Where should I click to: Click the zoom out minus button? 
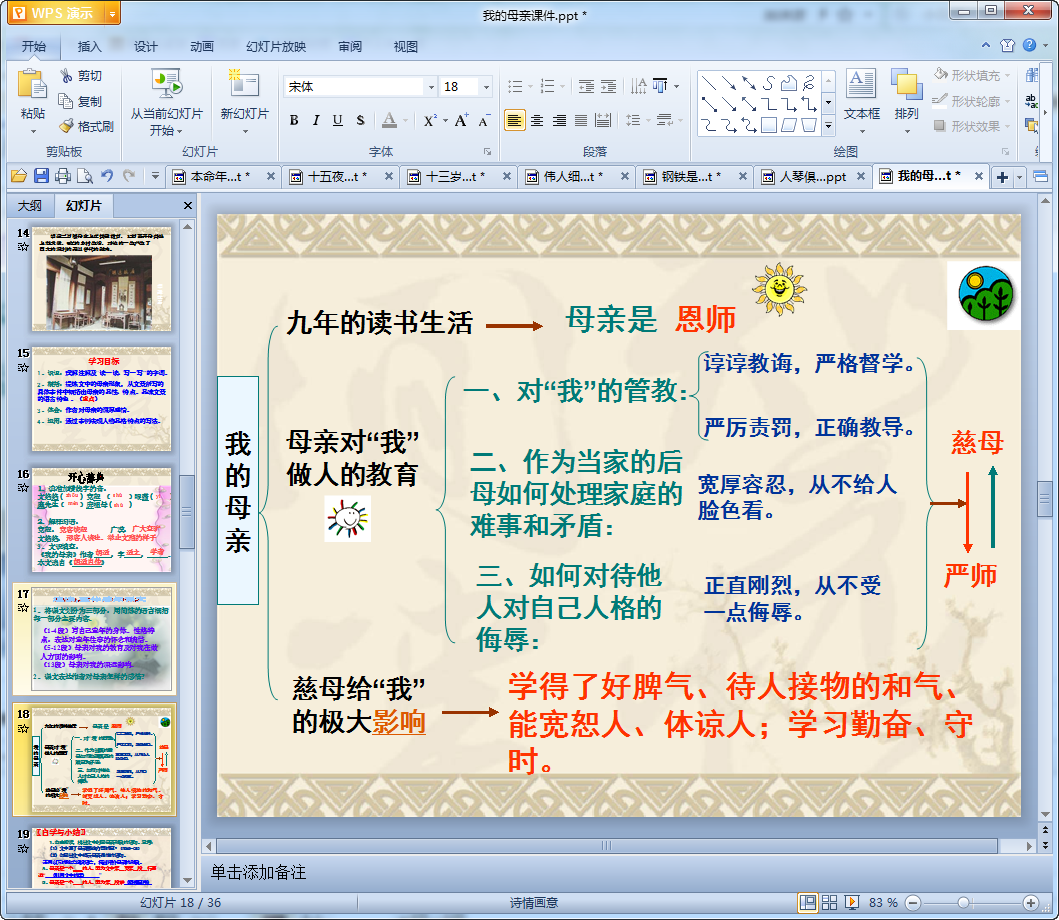click(913, 902)
